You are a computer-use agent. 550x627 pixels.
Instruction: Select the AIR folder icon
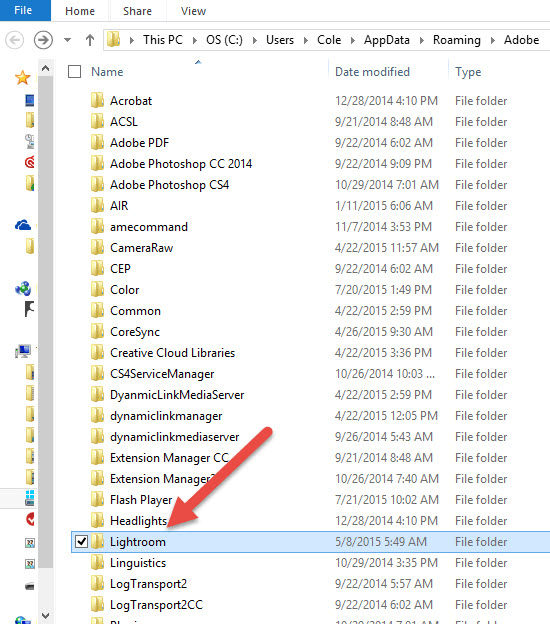97,205
